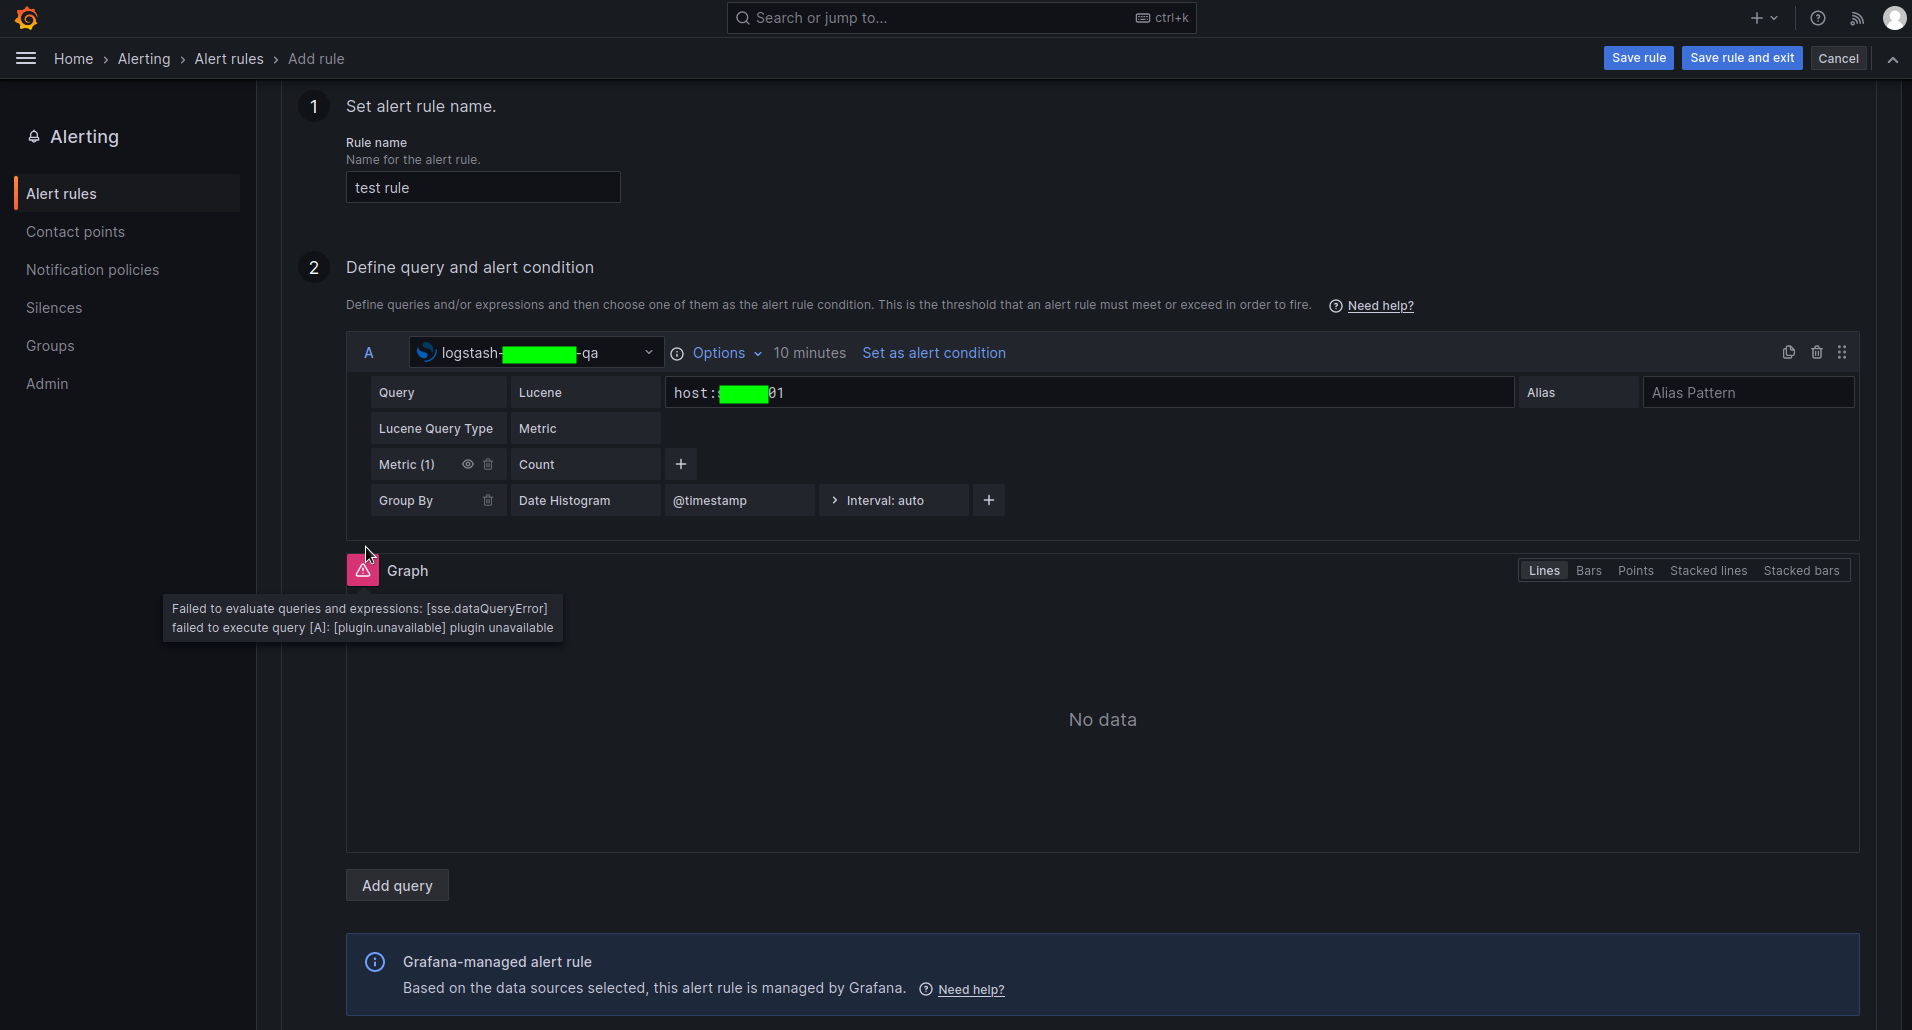Image resolution: width=1912 pixels, height=1030 pixels.
Task: Grab the drag handle on query A
Action: (x=1843, y=352)
